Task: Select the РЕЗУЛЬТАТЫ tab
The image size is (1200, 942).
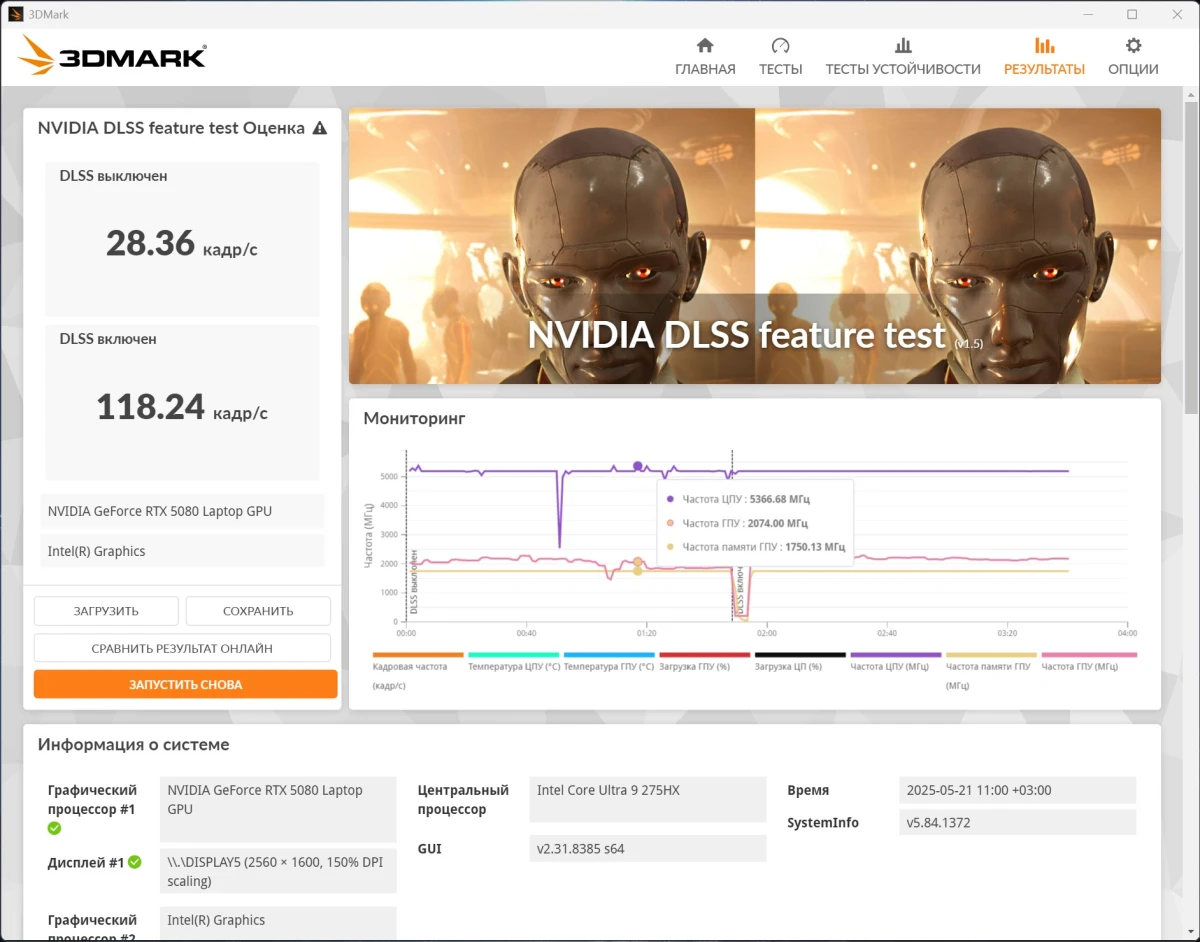Action: tap(1044, 57)
